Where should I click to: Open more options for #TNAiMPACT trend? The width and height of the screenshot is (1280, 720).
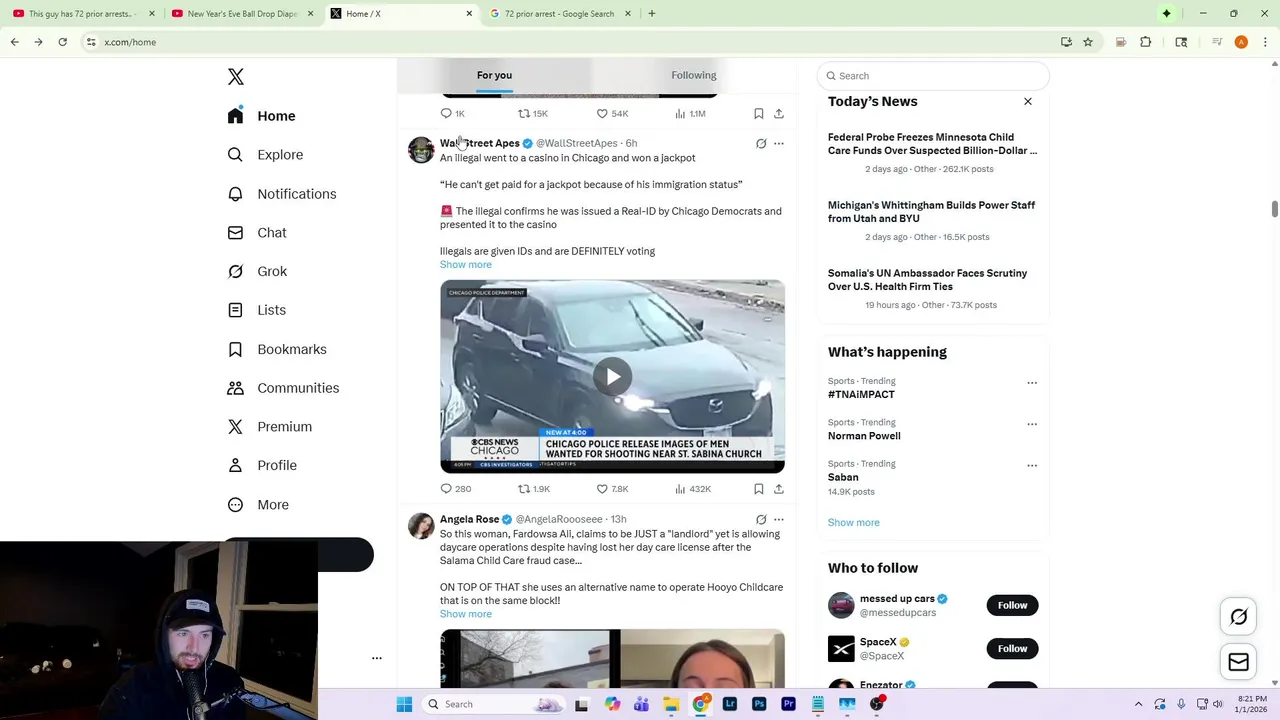click(1032, 383)
